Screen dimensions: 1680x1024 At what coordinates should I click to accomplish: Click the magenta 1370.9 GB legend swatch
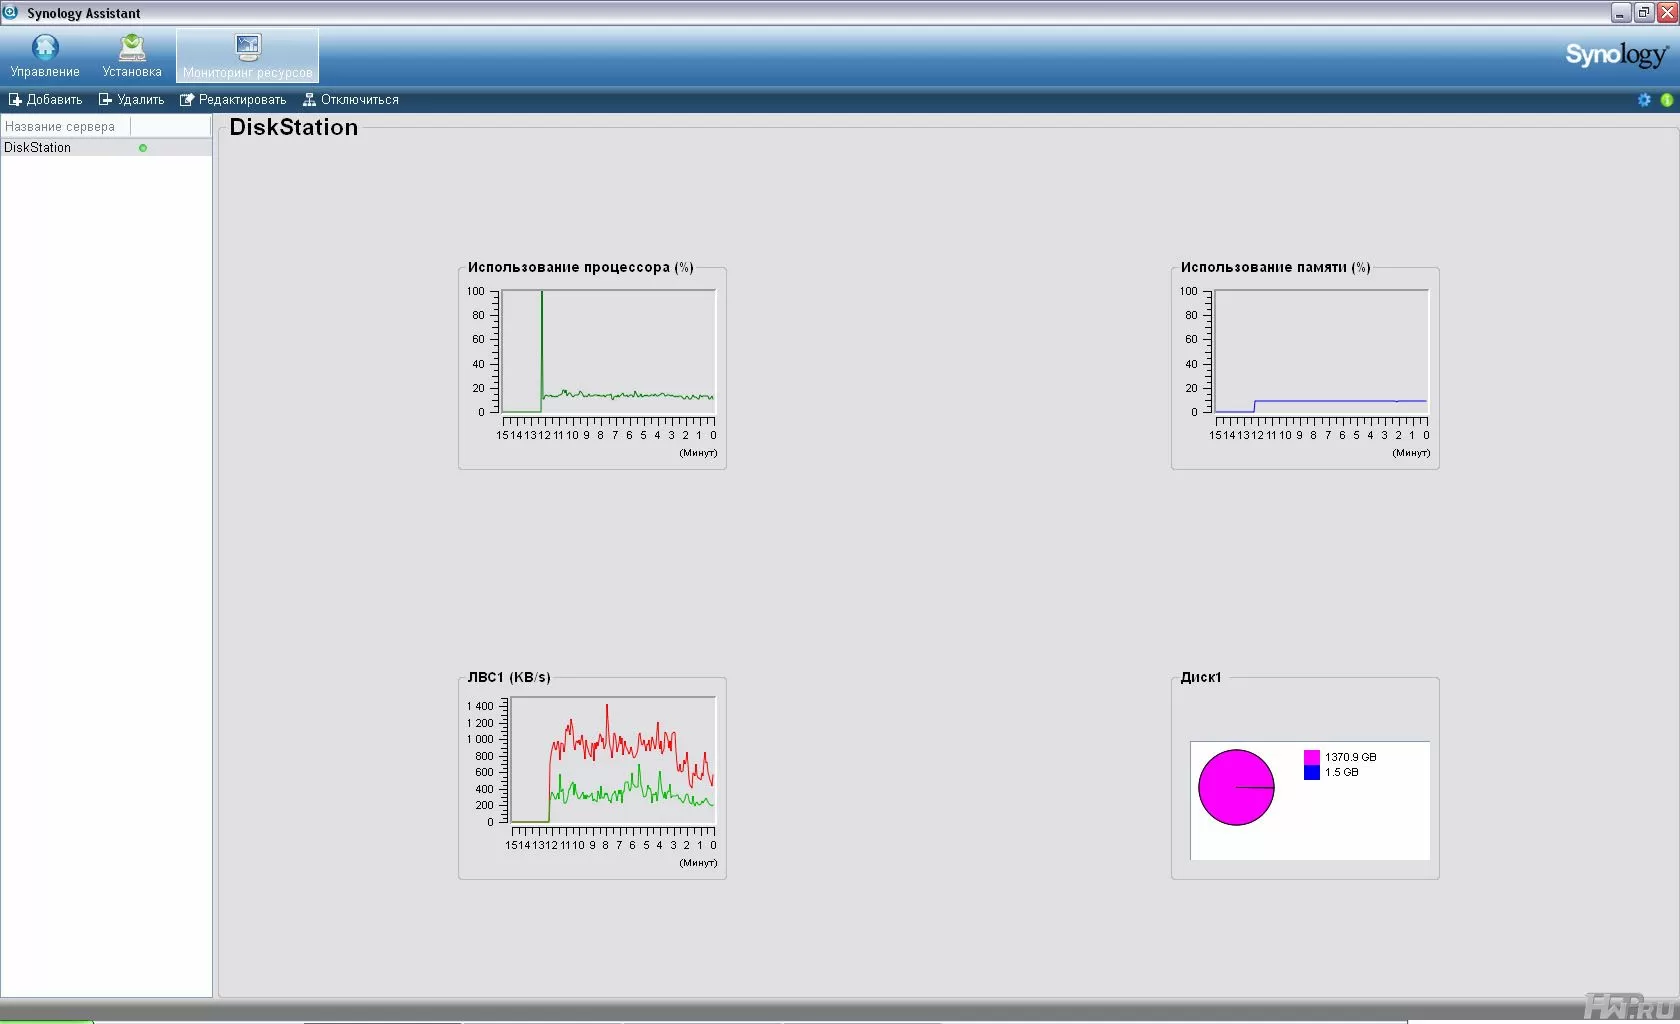[1311, 757]
